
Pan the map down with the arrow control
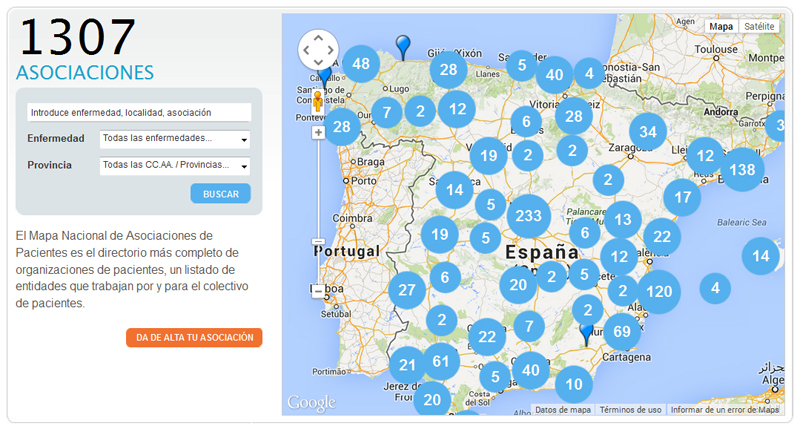tap(318, 62)
